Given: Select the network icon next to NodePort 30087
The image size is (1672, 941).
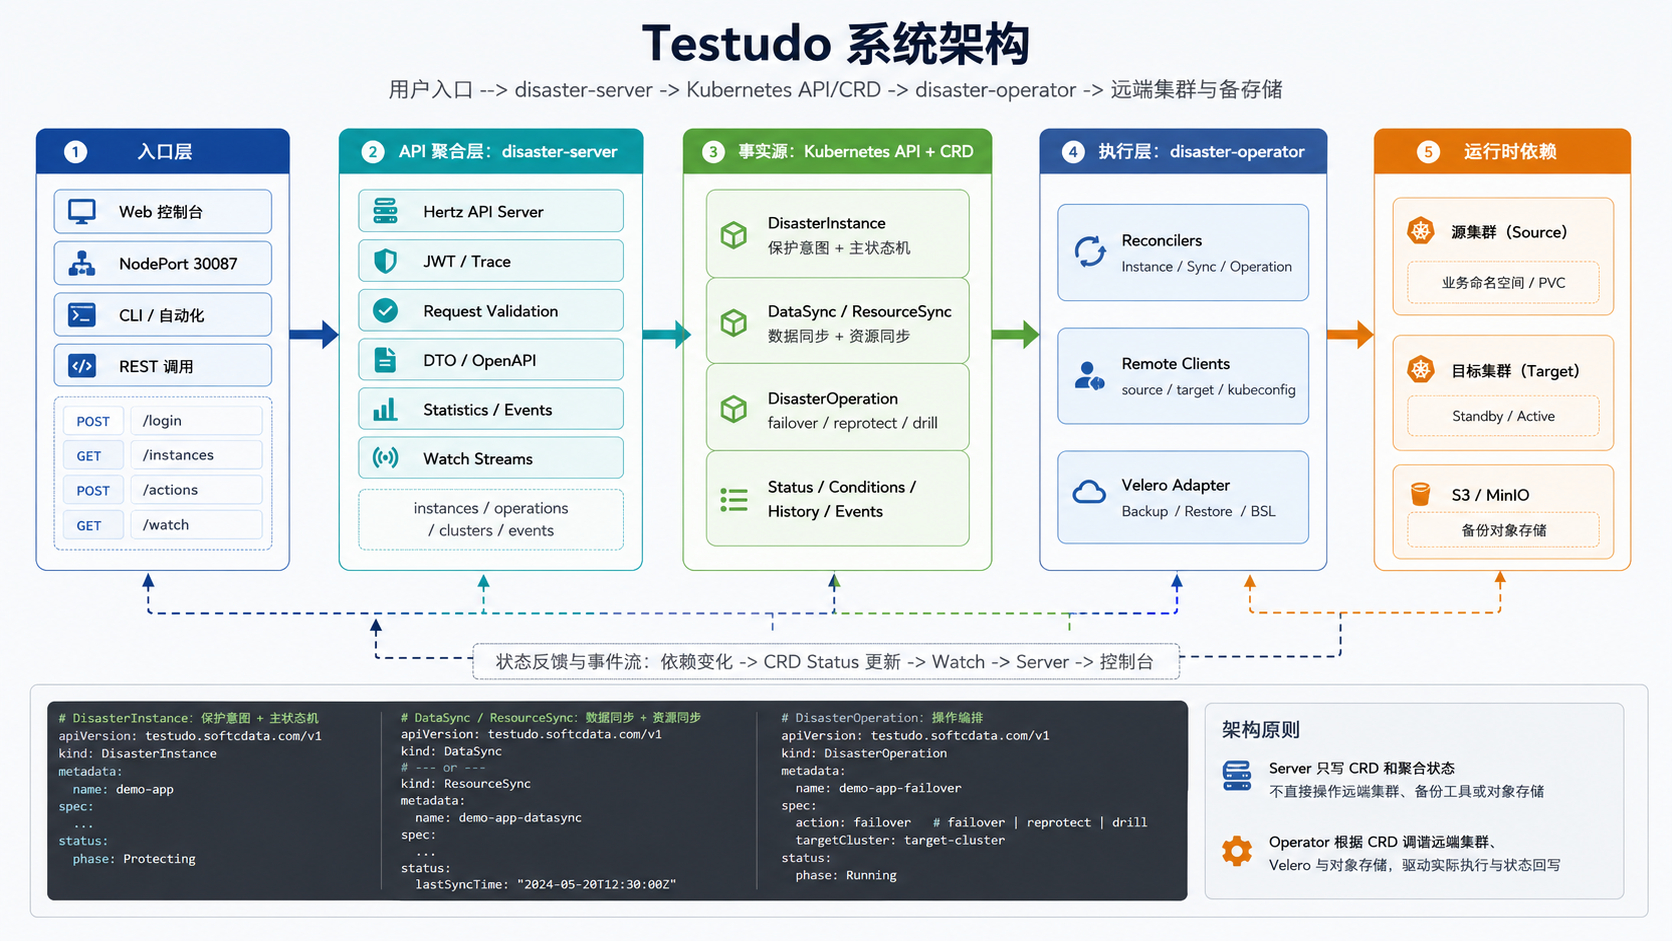Looking at the screenshot, I should [x=82, y=264].
